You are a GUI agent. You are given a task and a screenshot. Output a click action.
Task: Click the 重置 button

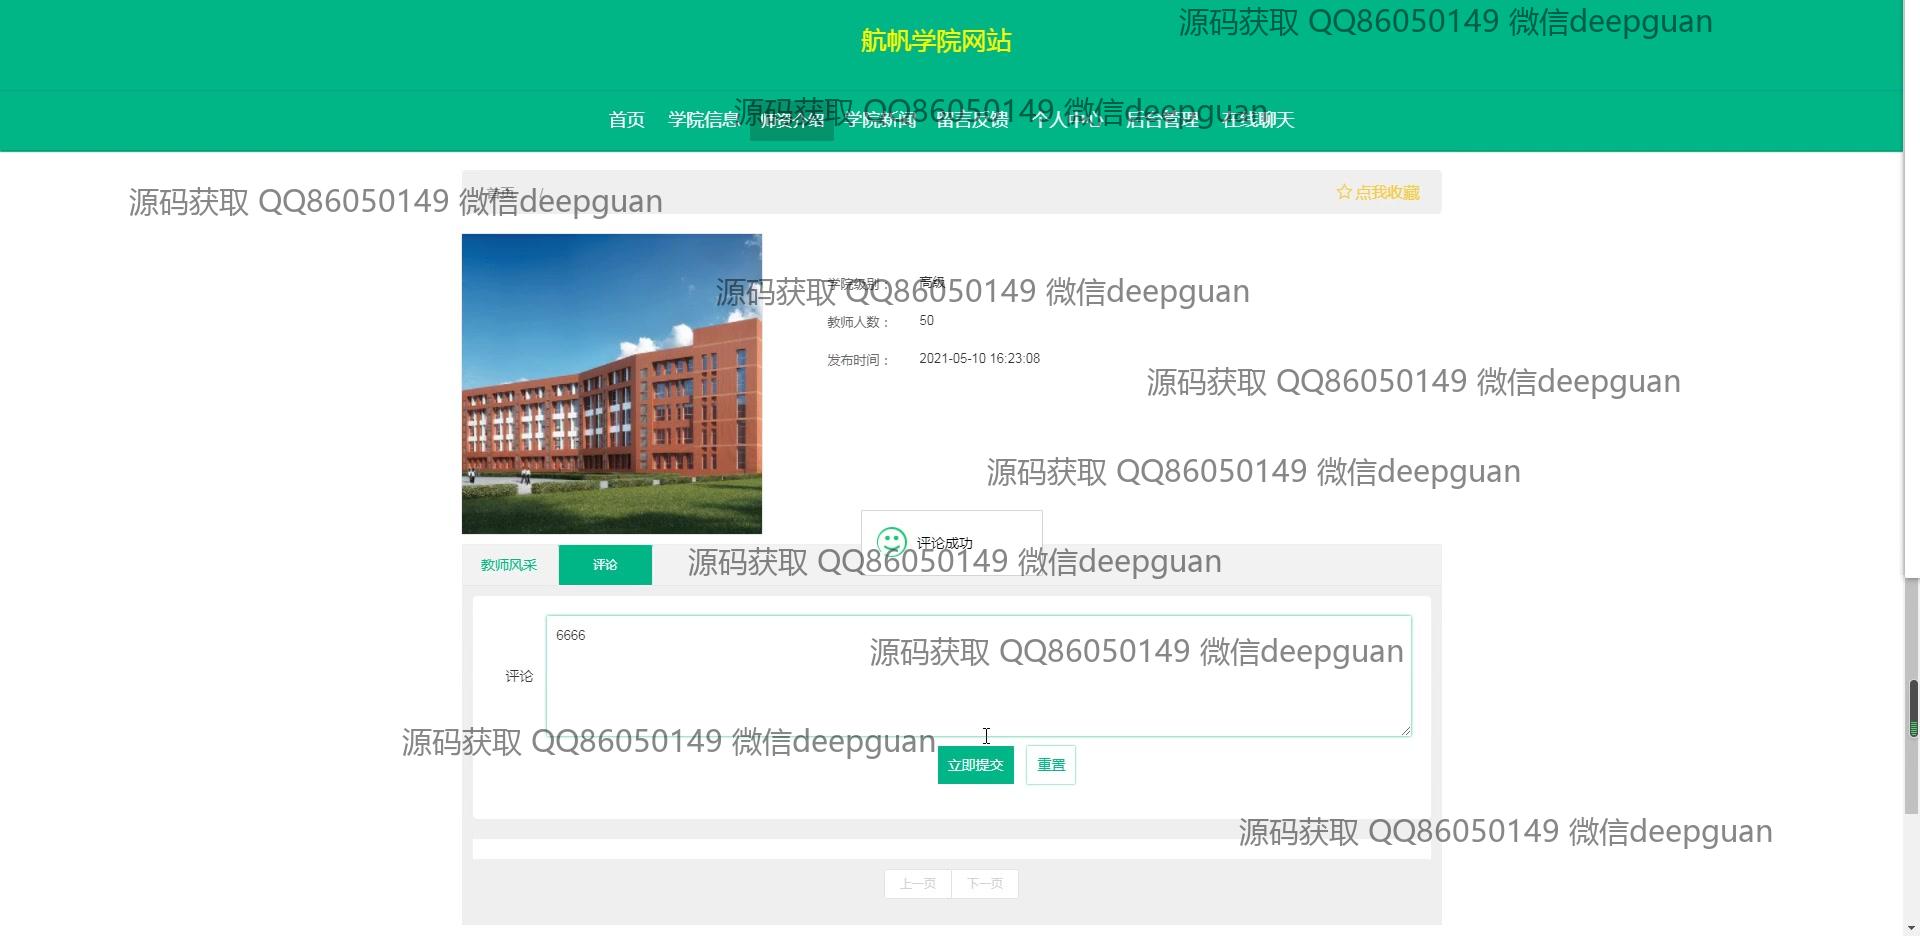(x=1050, y=765)
